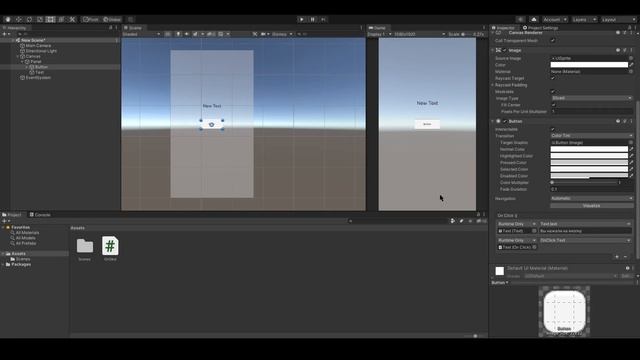
Task: Click the Visualize navigation button
Action: pyautogui.click(x=591, y=206)
